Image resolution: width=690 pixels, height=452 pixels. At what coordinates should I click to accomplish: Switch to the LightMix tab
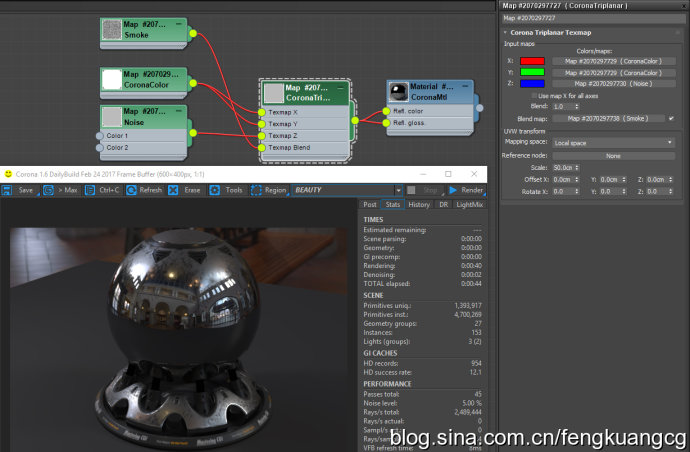(x=470, y=205)
